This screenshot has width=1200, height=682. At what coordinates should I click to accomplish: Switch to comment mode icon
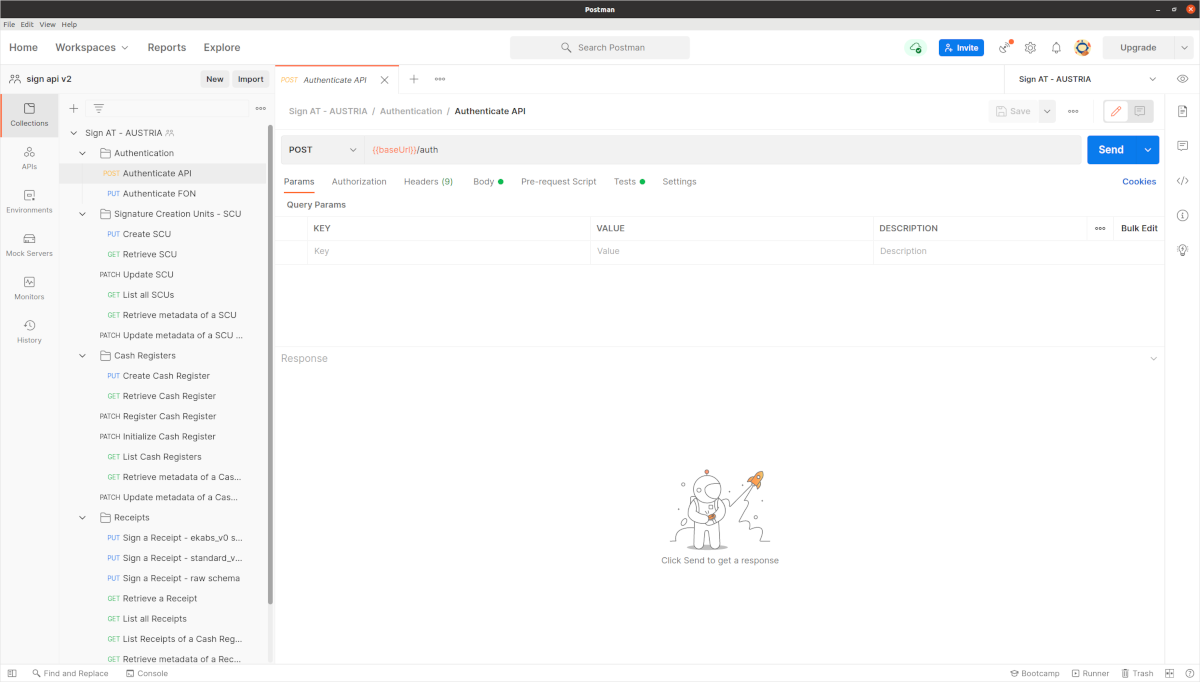click(1140, 111)
